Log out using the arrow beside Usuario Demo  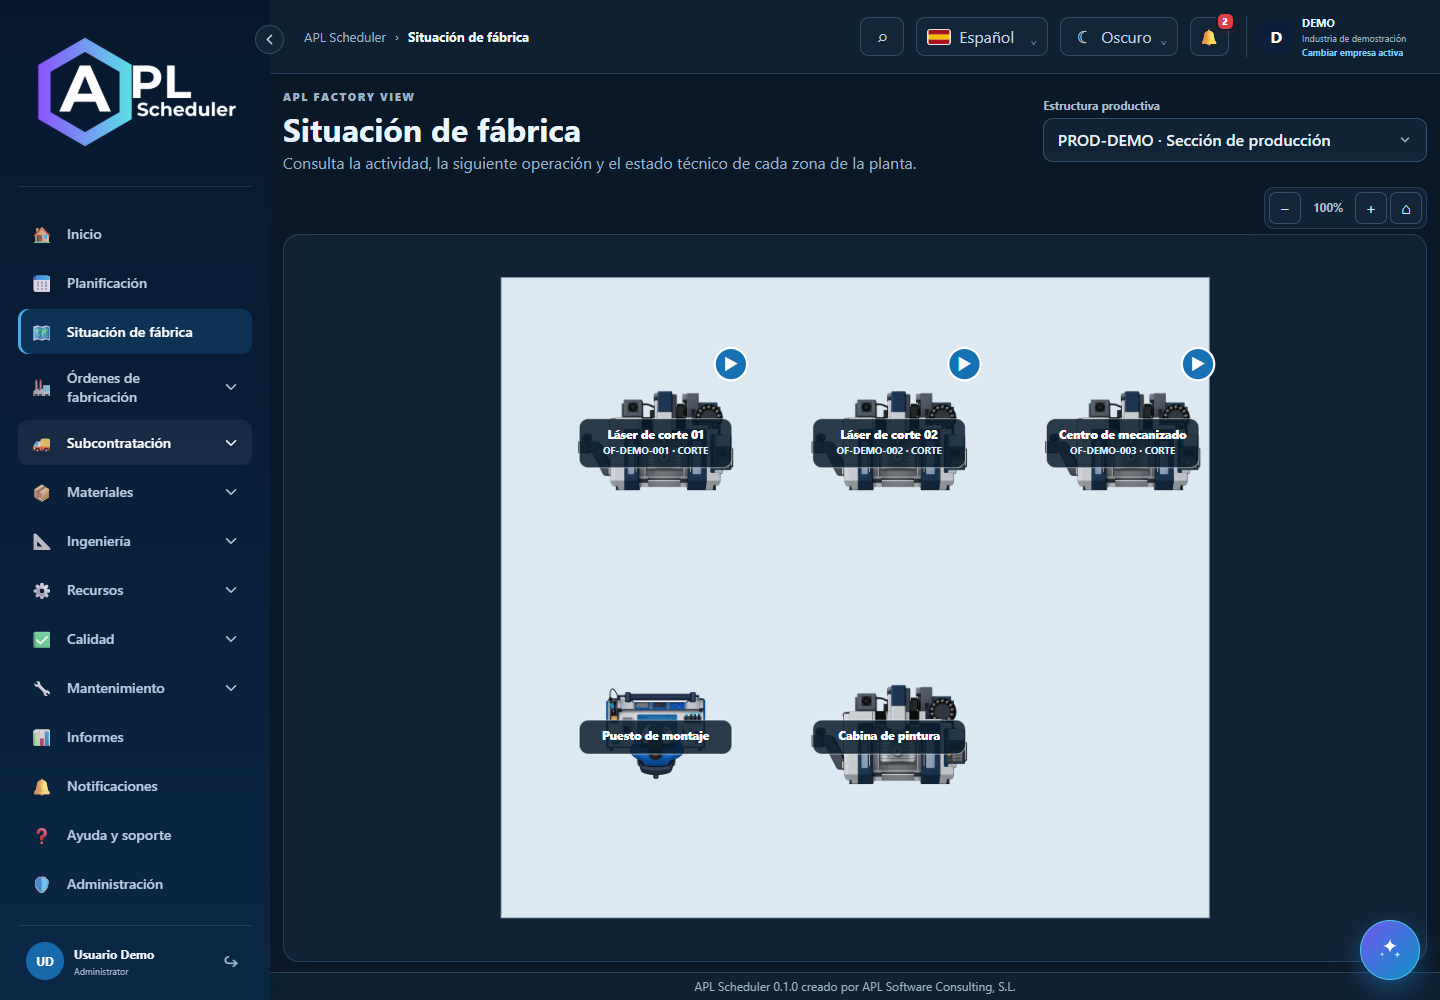click(x=231, y=961)
